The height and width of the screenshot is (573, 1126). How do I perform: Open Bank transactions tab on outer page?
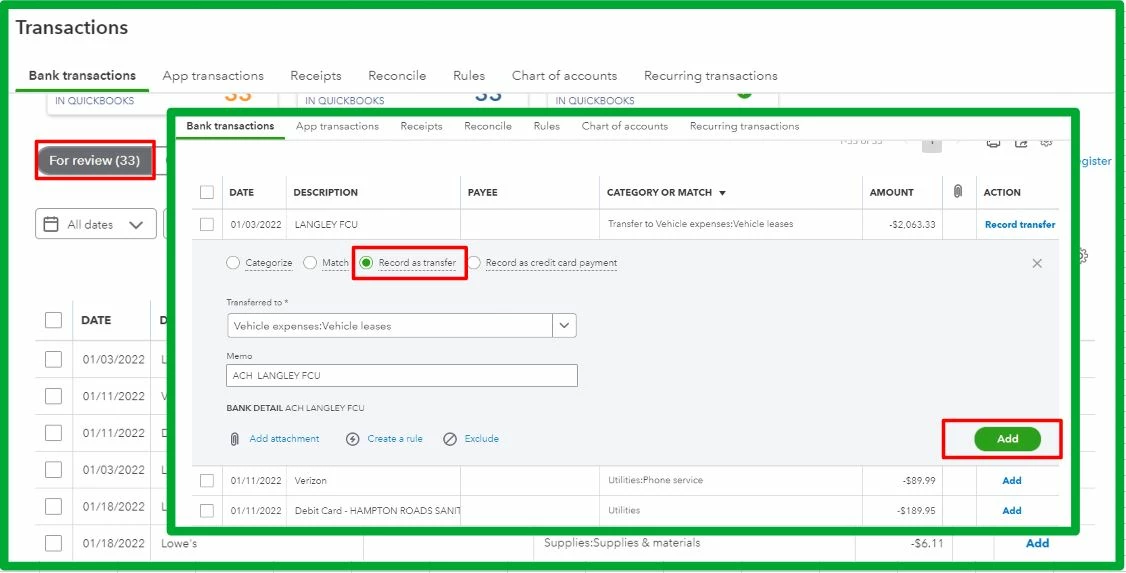point(83,75)
